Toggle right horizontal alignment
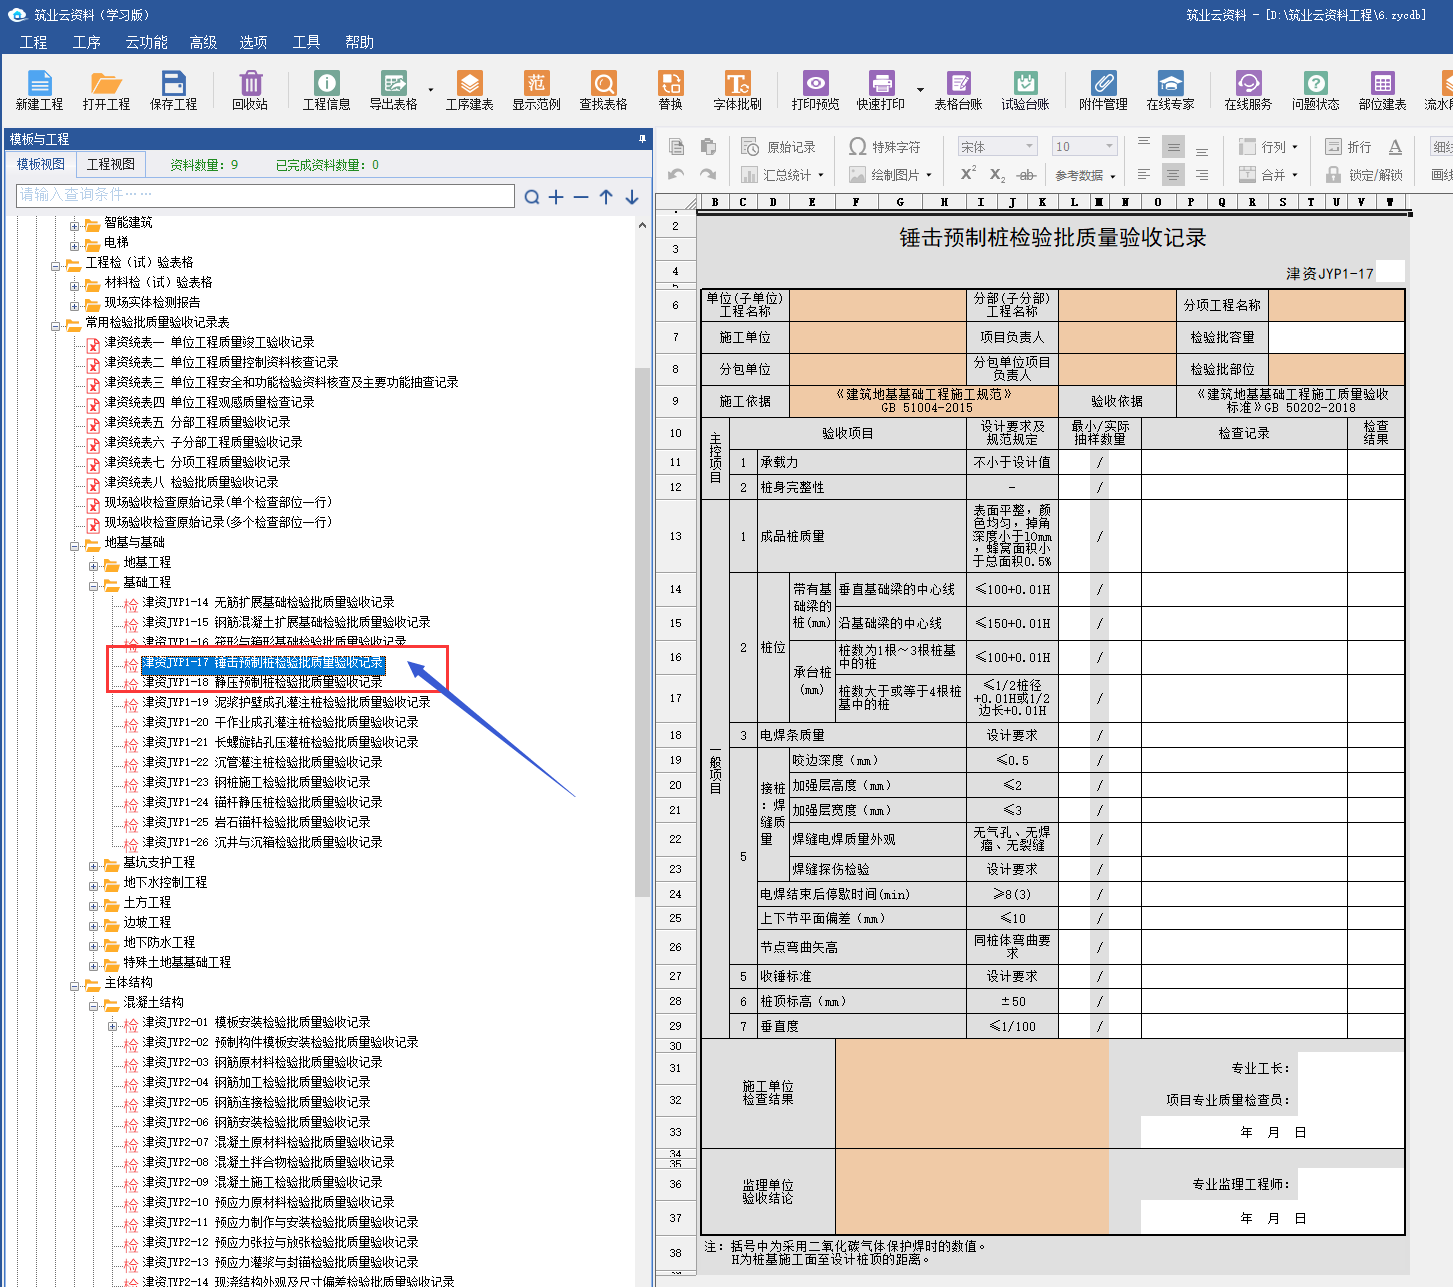This screenshot has width=1453, height=1287. 1202,175
